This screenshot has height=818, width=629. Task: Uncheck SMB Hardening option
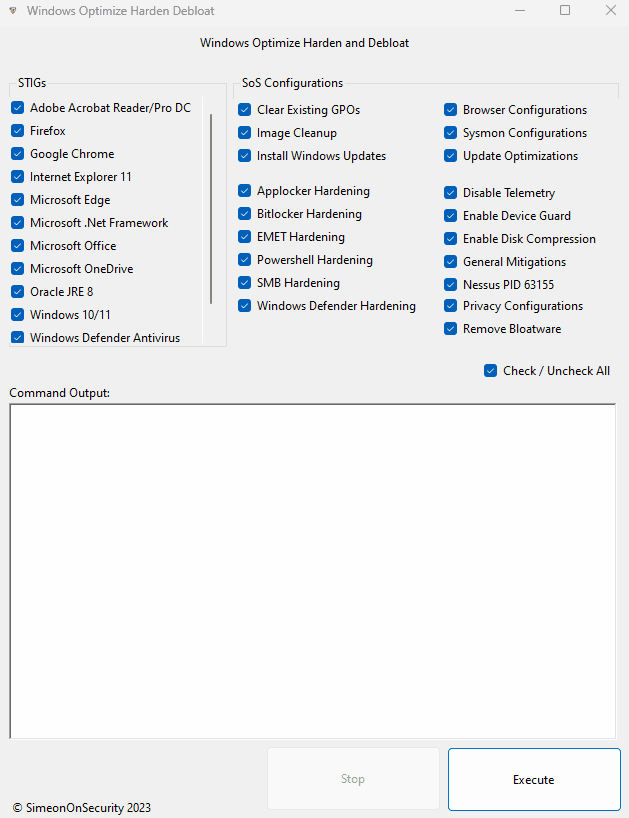point(245,283)
